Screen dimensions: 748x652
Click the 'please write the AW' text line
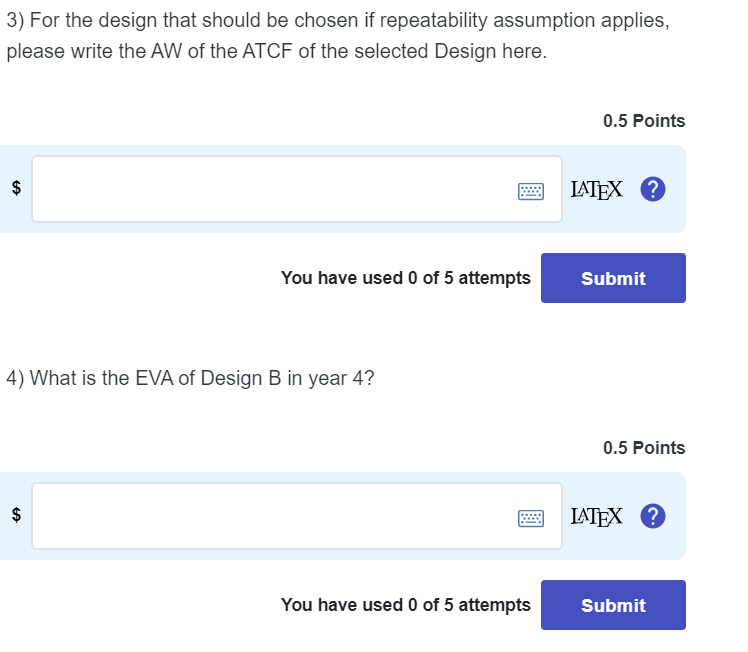pyautogui.click(x=276, y=52)
